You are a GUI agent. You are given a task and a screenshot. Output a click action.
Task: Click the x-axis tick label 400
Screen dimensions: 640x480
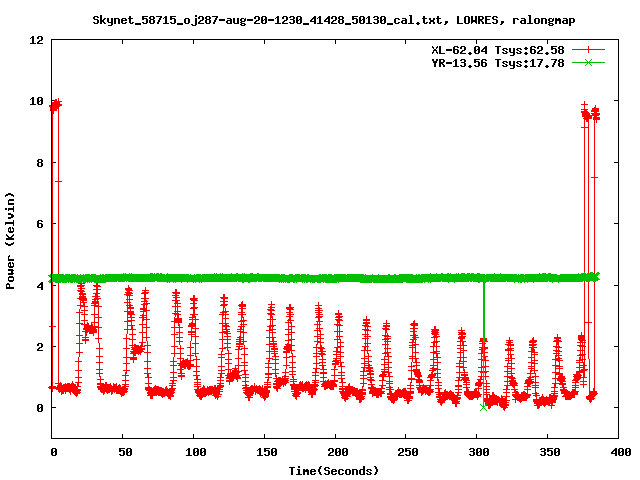point(620,452)
